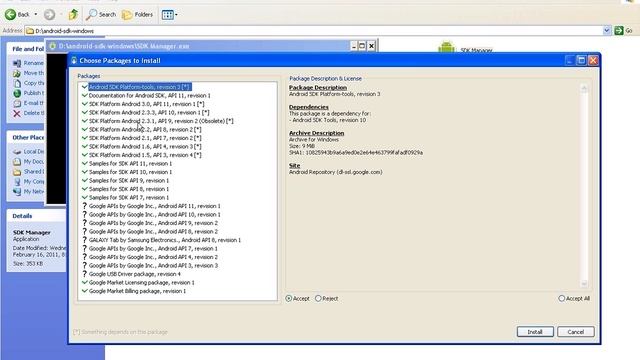Viewport: 640px width, 360px height.
Task: Open My Network Places icon
Action: 17,191
